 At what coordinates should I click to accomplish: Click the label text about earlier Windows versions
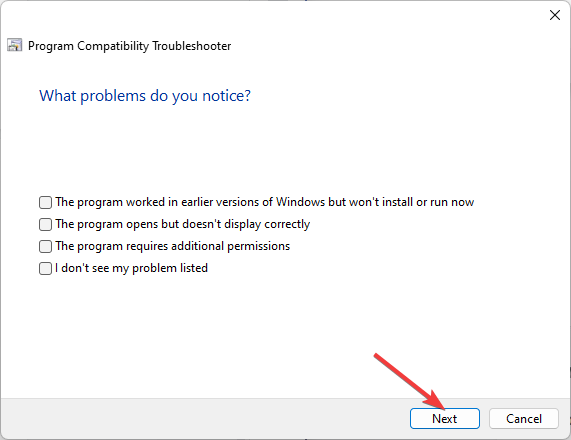265,202
